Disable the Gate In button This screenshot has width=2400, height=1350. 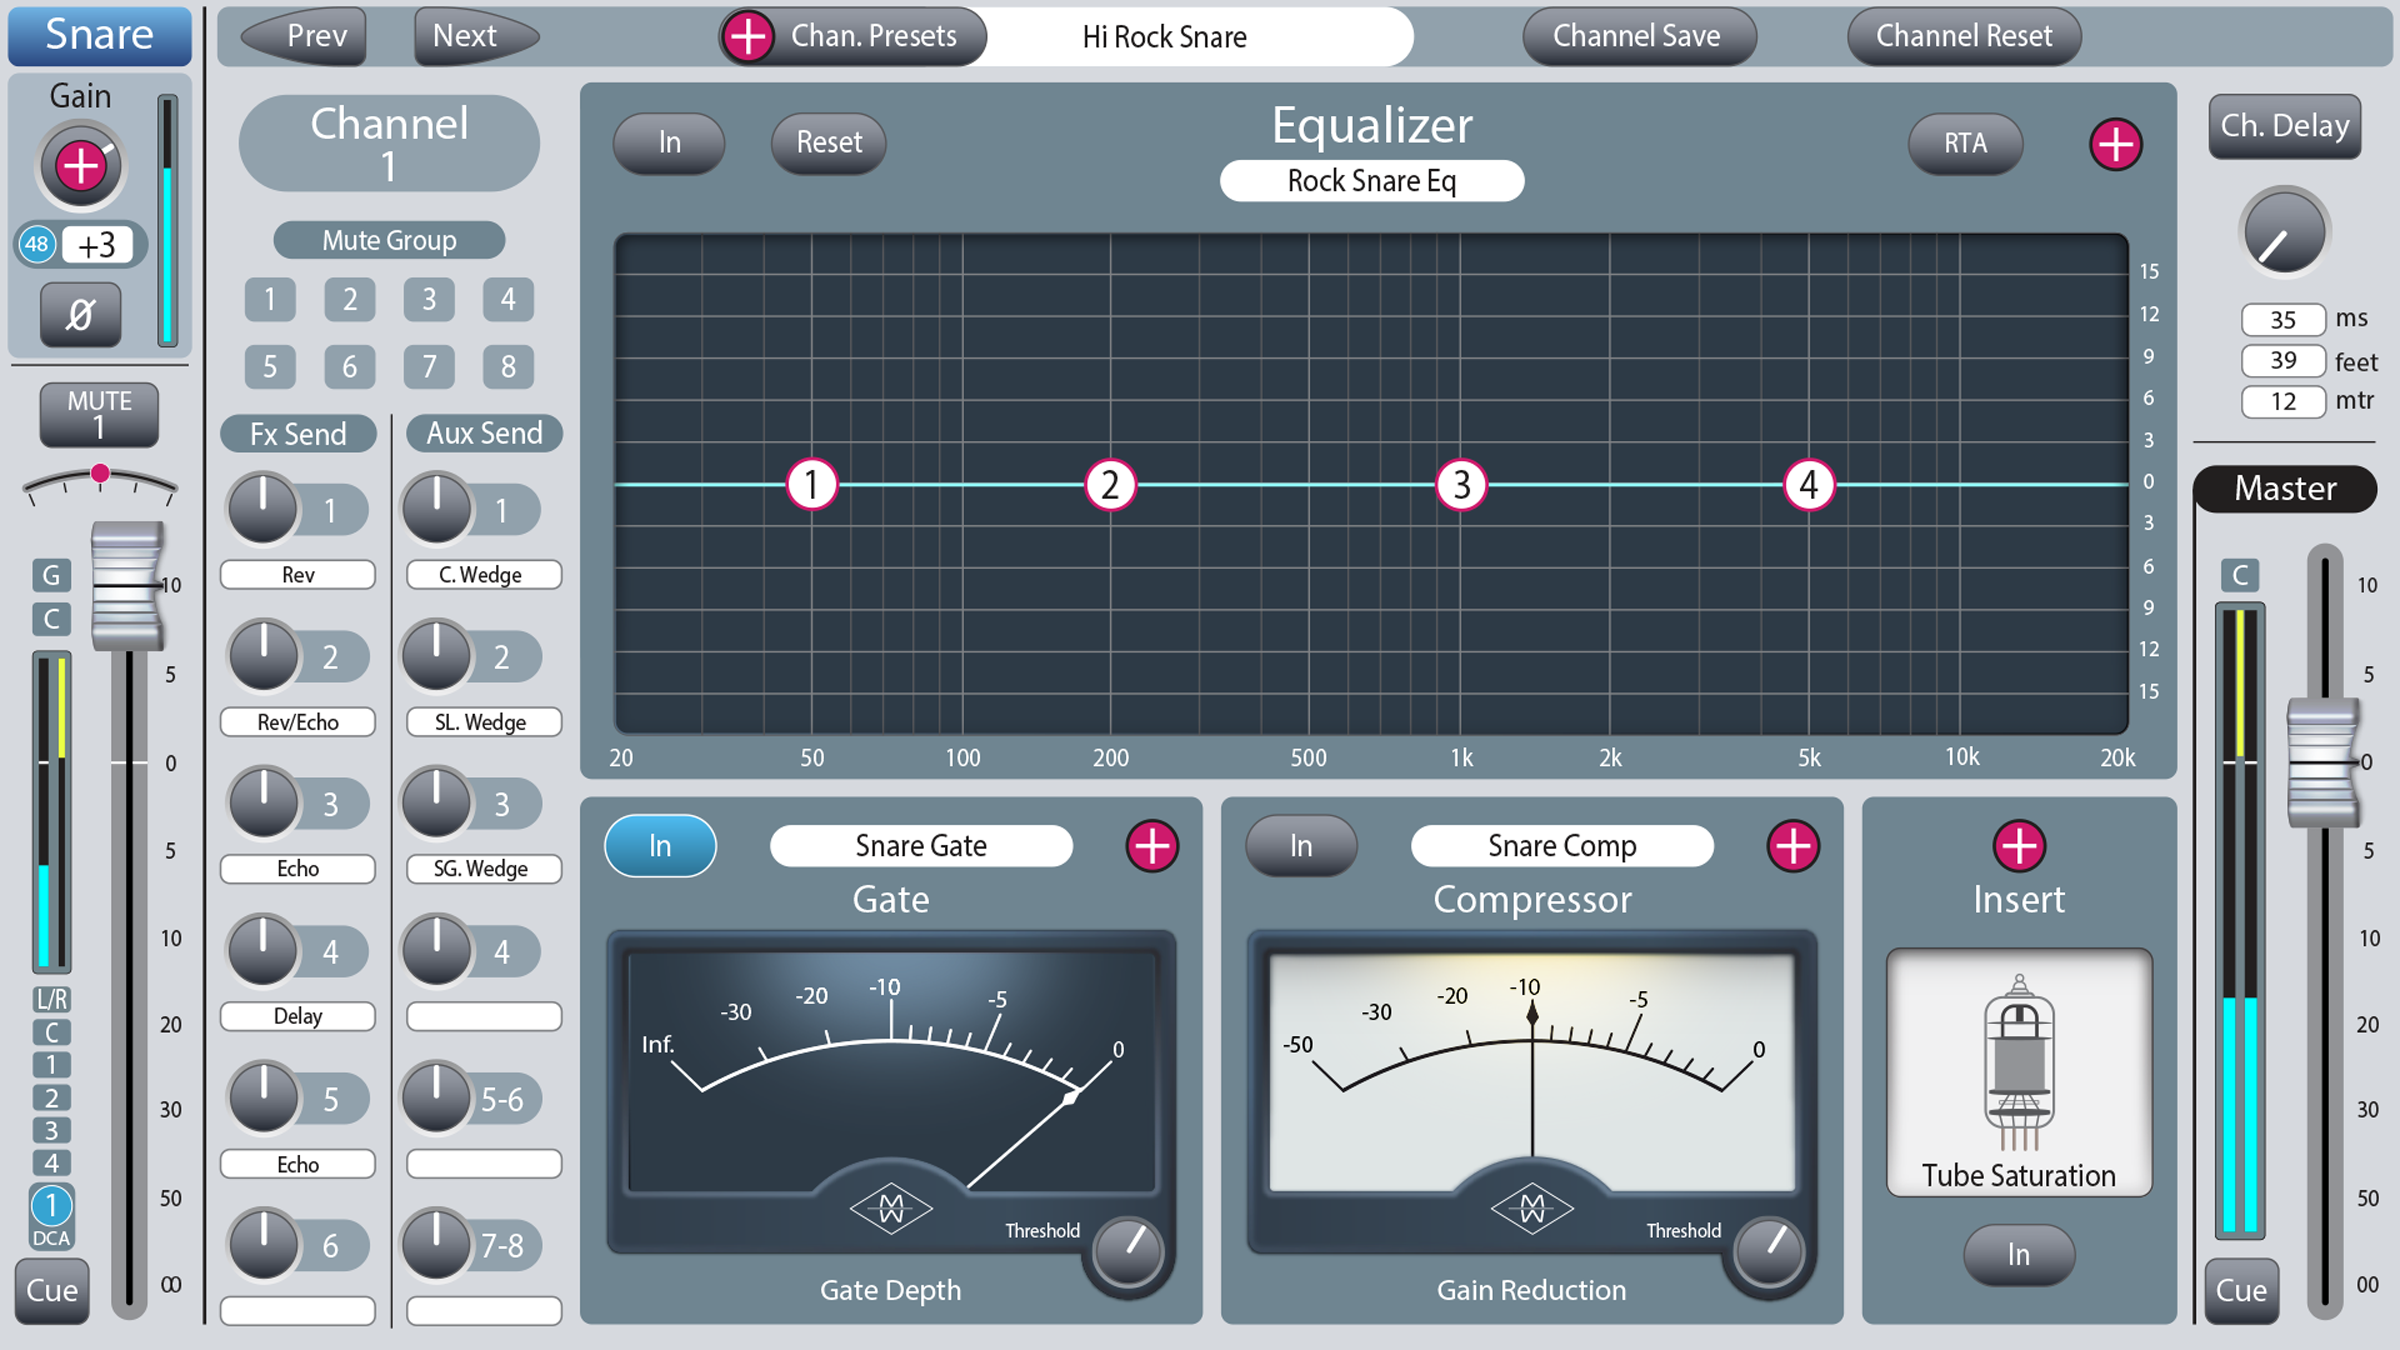pyautogui.click(x=660, y=846)
